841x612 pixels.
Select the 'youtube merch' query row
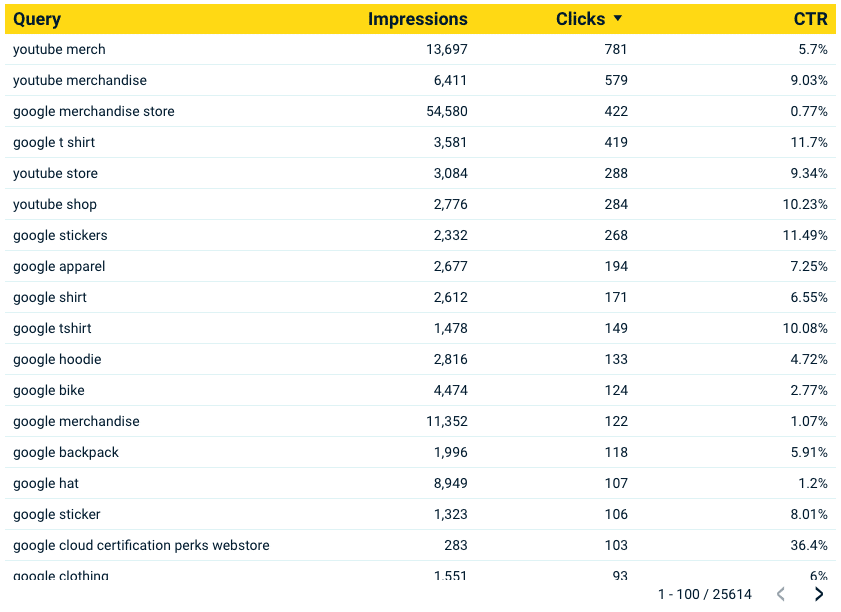59,50
